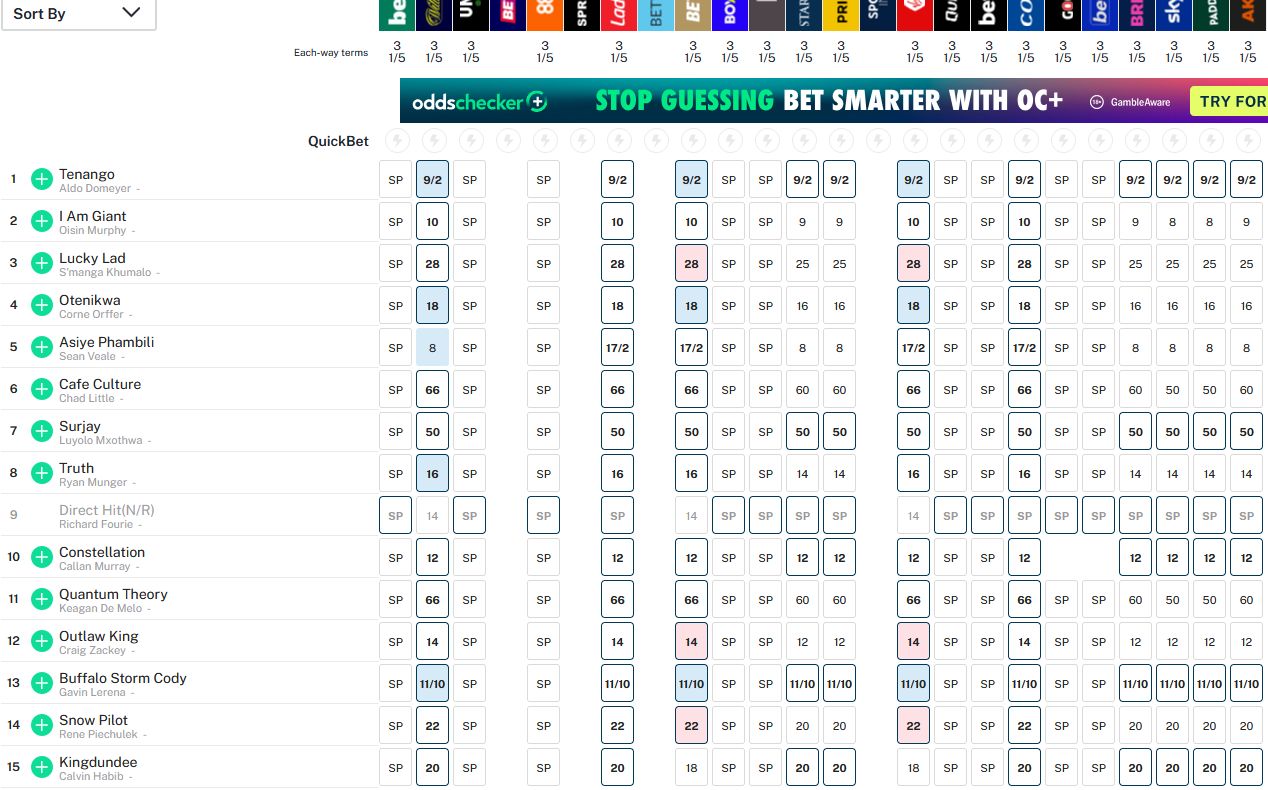Click green plus icon beside Lucky Lad

click(41, 264)
